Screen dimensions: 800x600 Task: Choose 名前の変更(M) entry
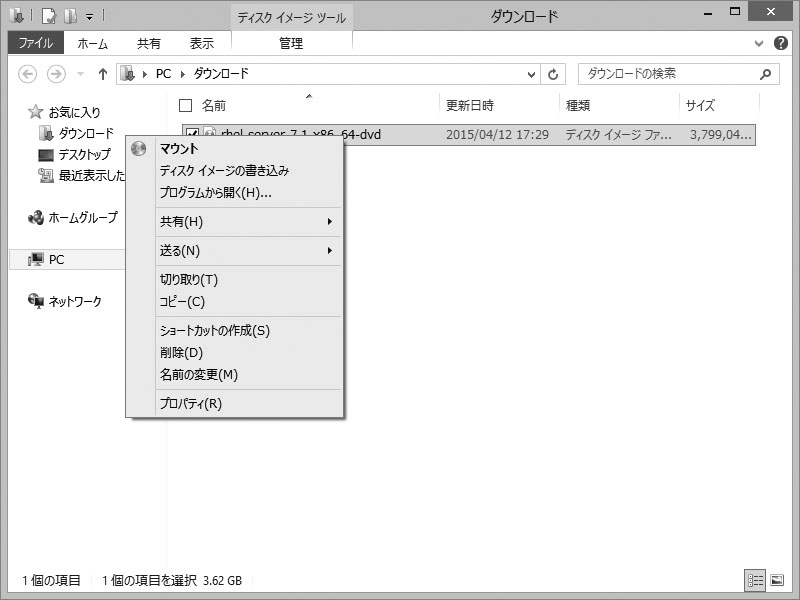click(199, 374)
